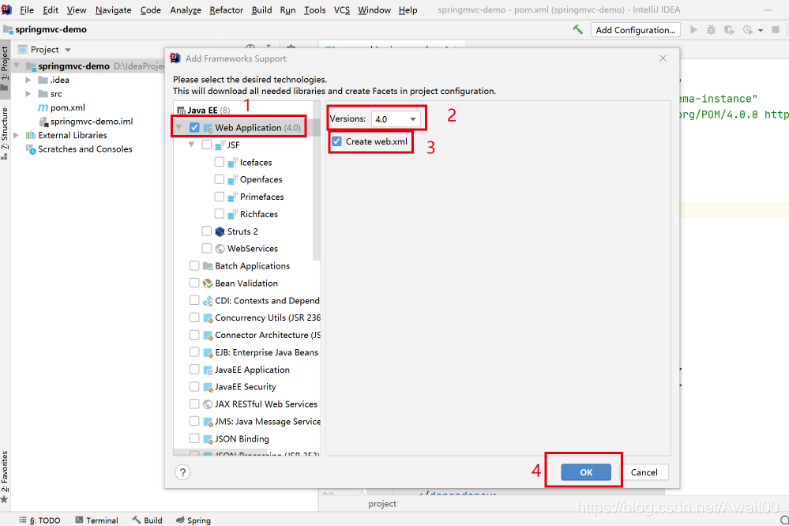Collapse the Web Application tree node
This screenshot has width=789, height=526.
click(179, 127)
